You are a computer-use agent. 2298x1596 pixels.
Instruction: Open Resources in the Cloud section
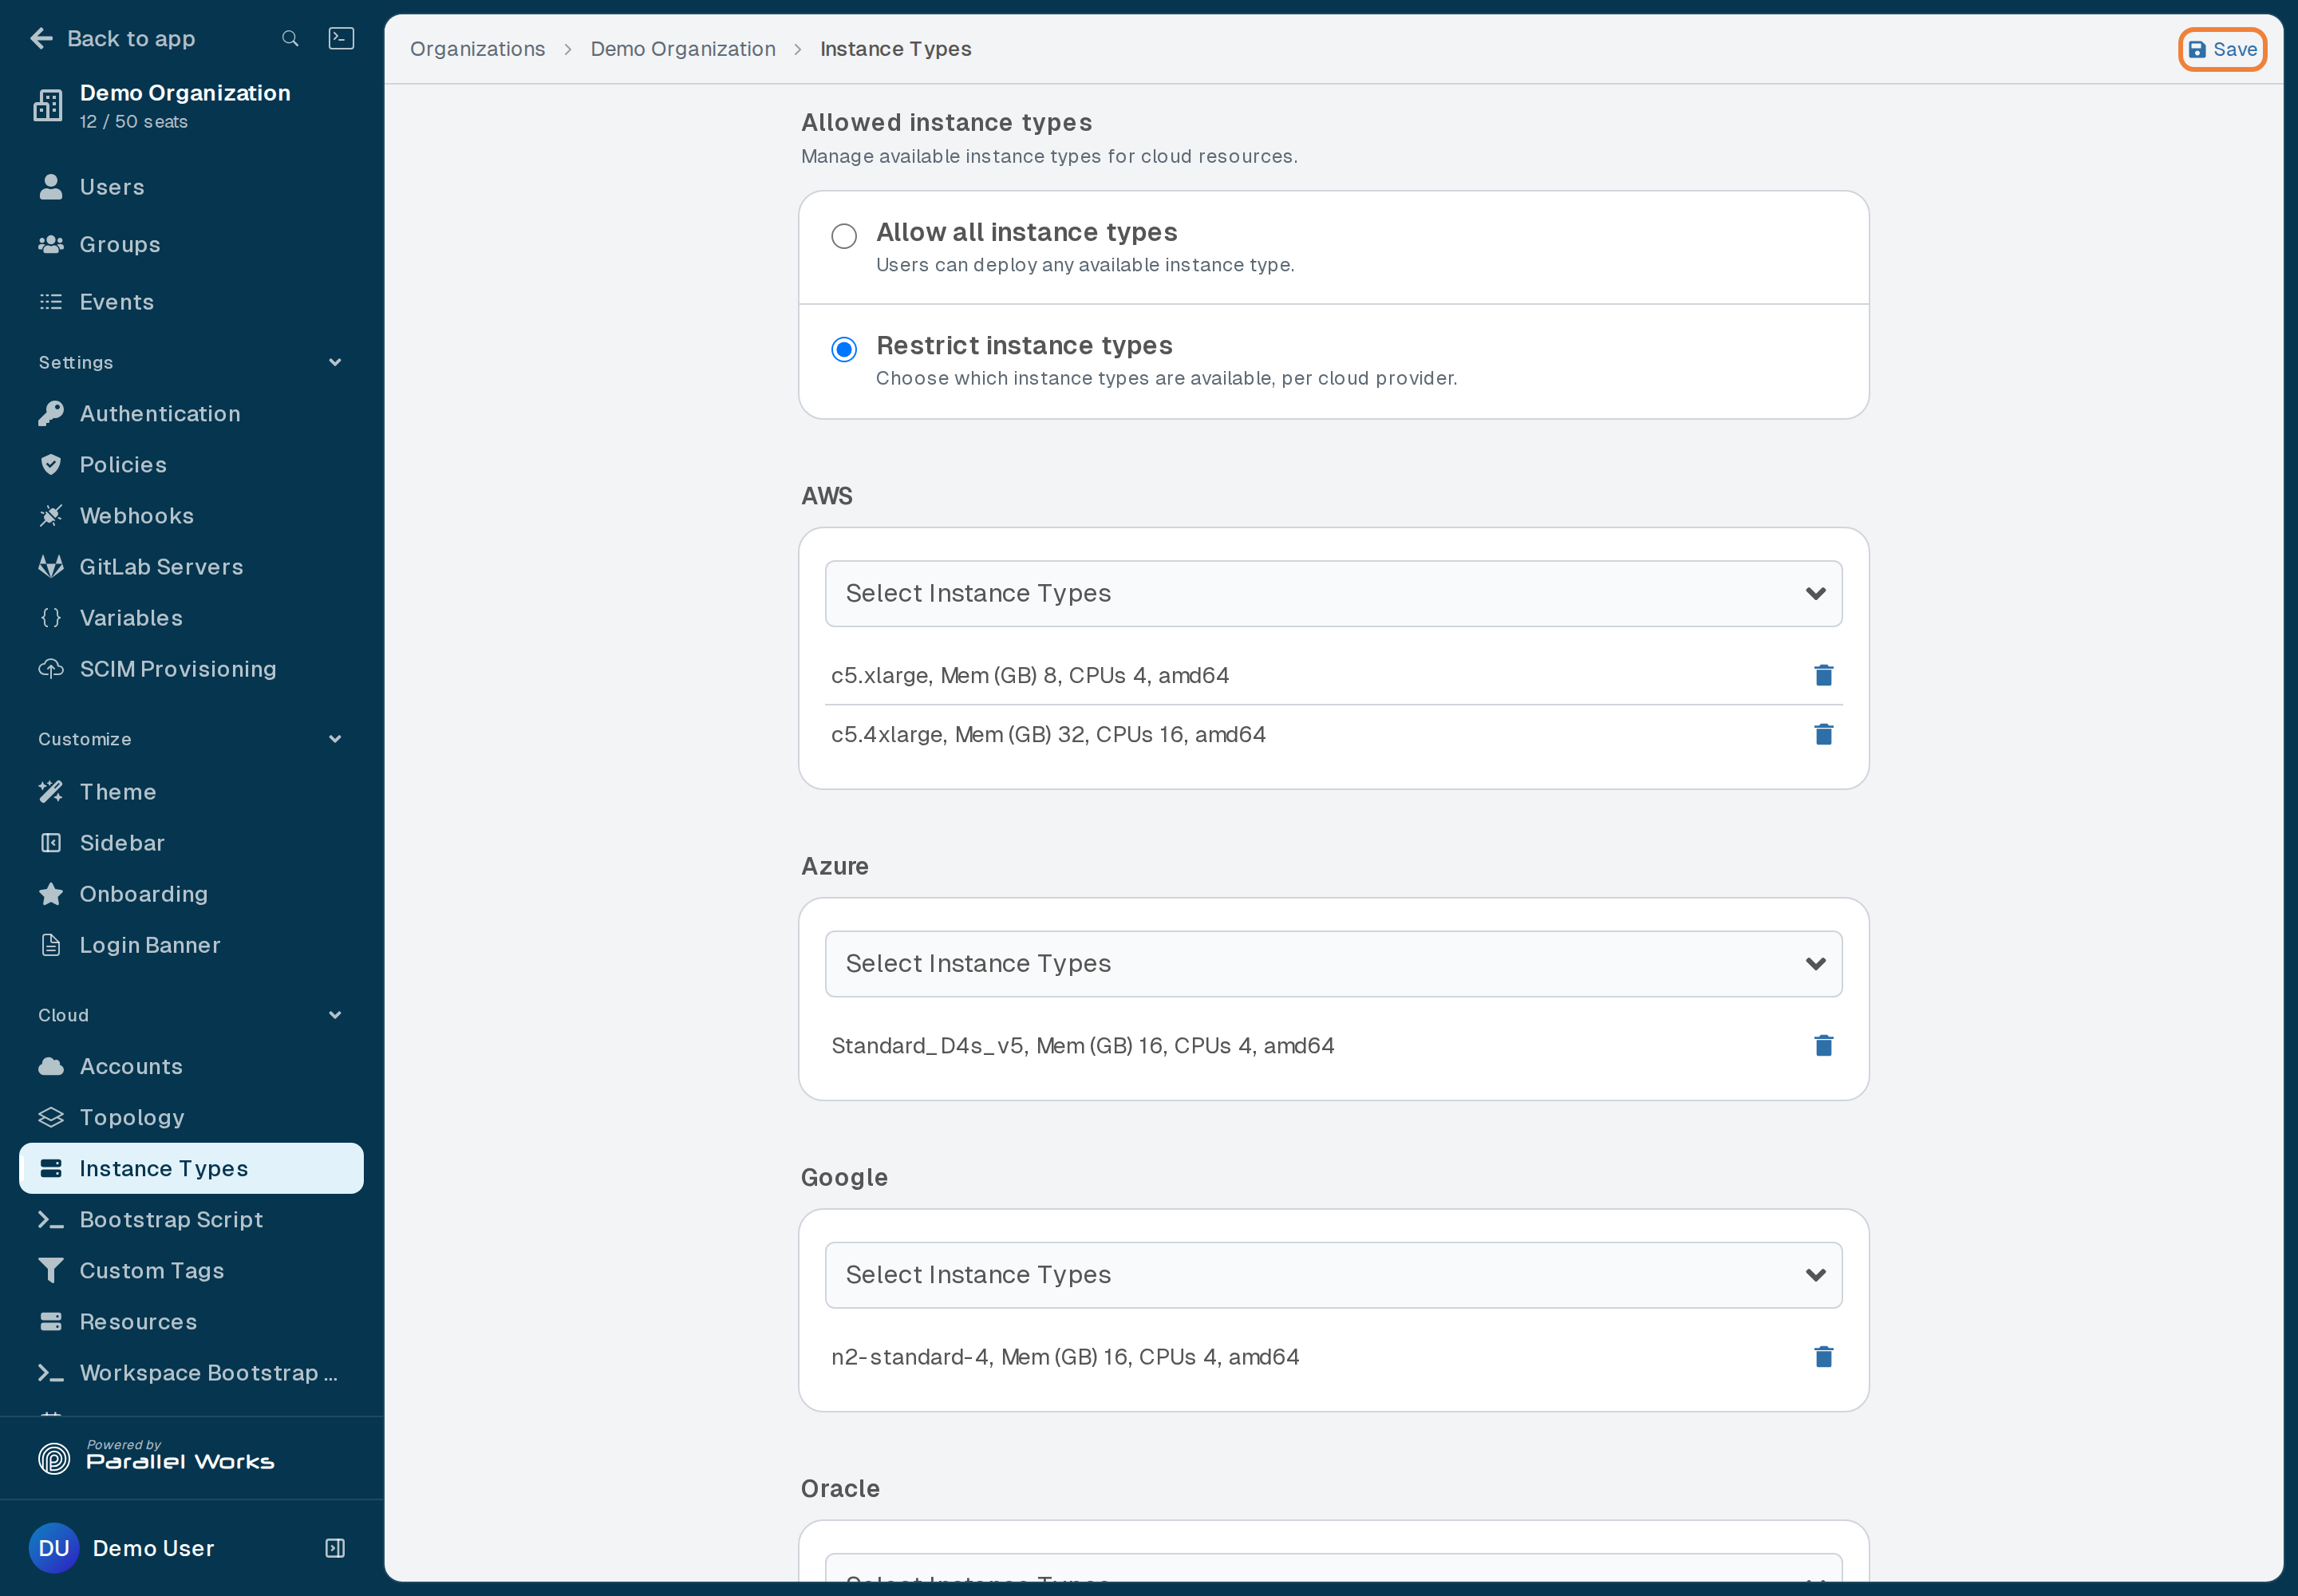click(191, 1321)
